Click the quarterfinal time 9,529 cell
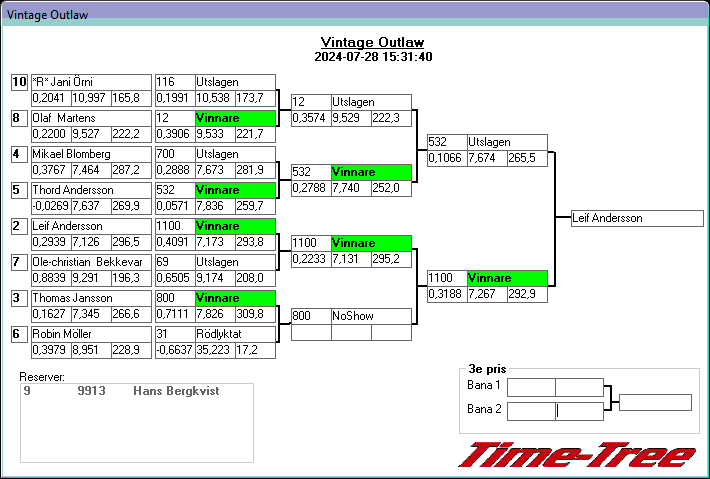 (x=351, y=118)
